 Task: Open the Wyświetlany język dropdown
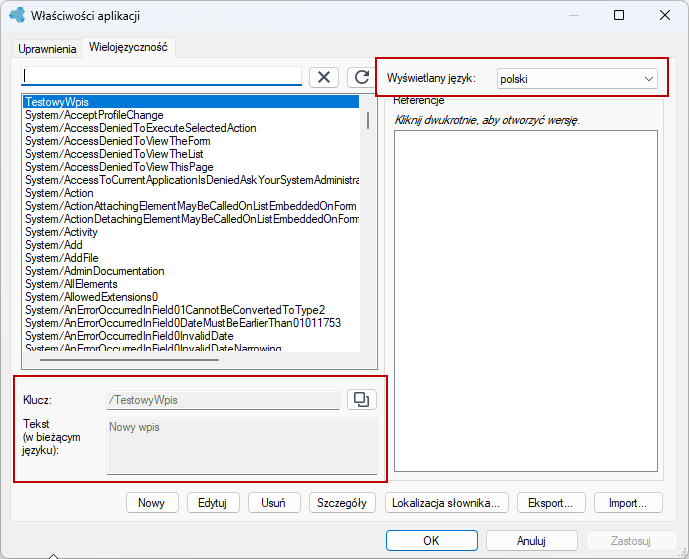coord(577,79)
